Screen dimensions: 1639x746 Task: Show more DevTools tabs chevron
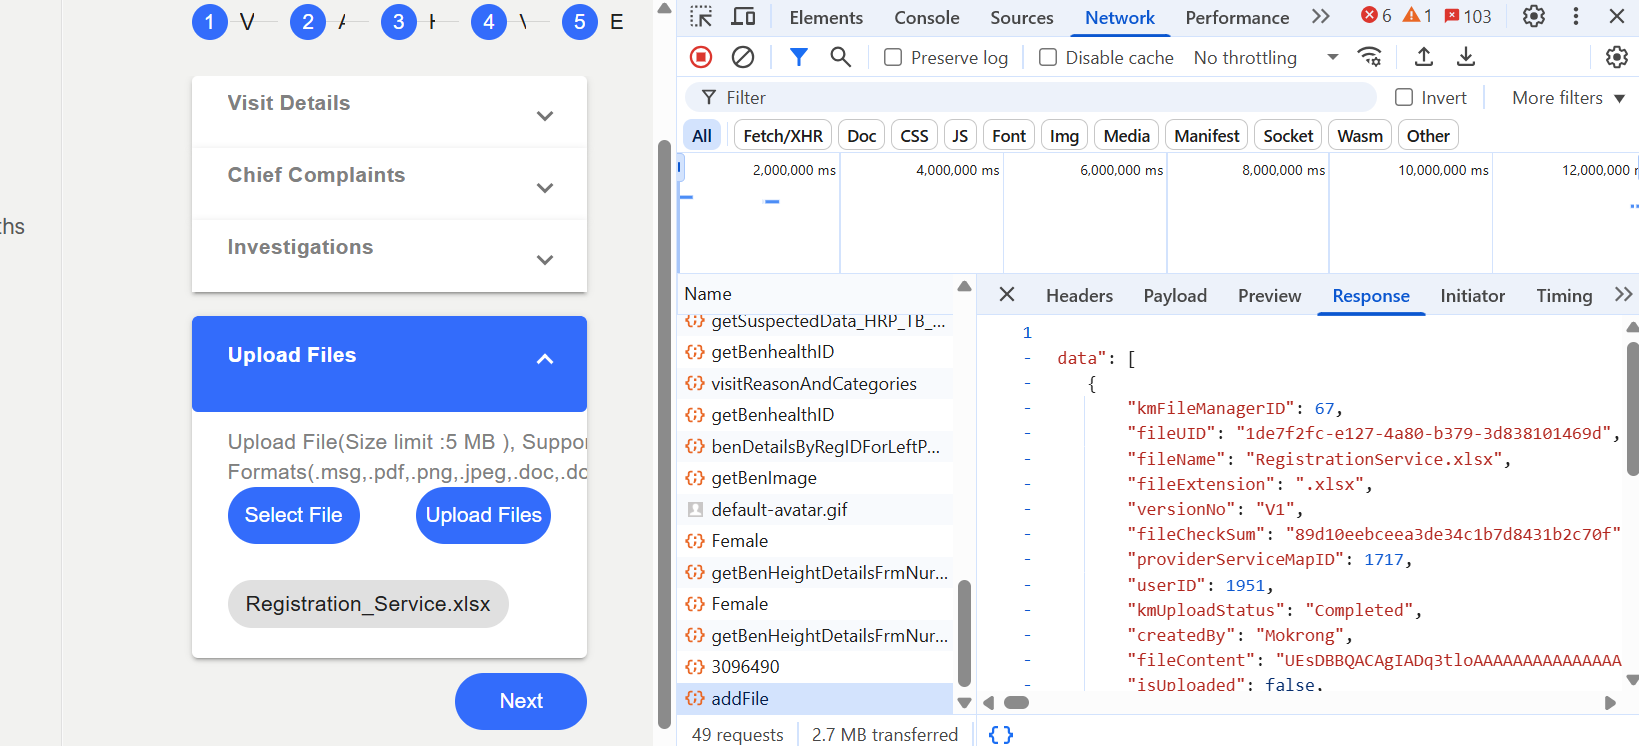(1321, 16)
